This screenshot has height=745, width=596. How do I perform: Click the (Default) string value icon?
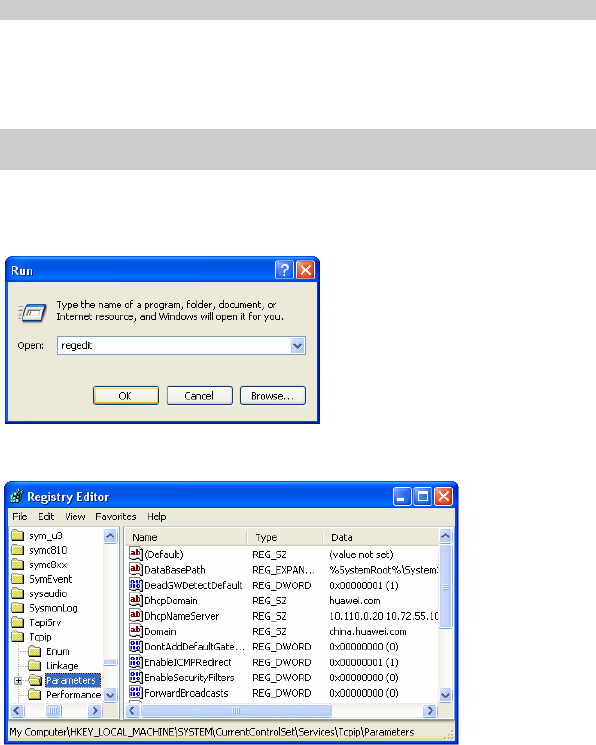click(x=135, y=554)
